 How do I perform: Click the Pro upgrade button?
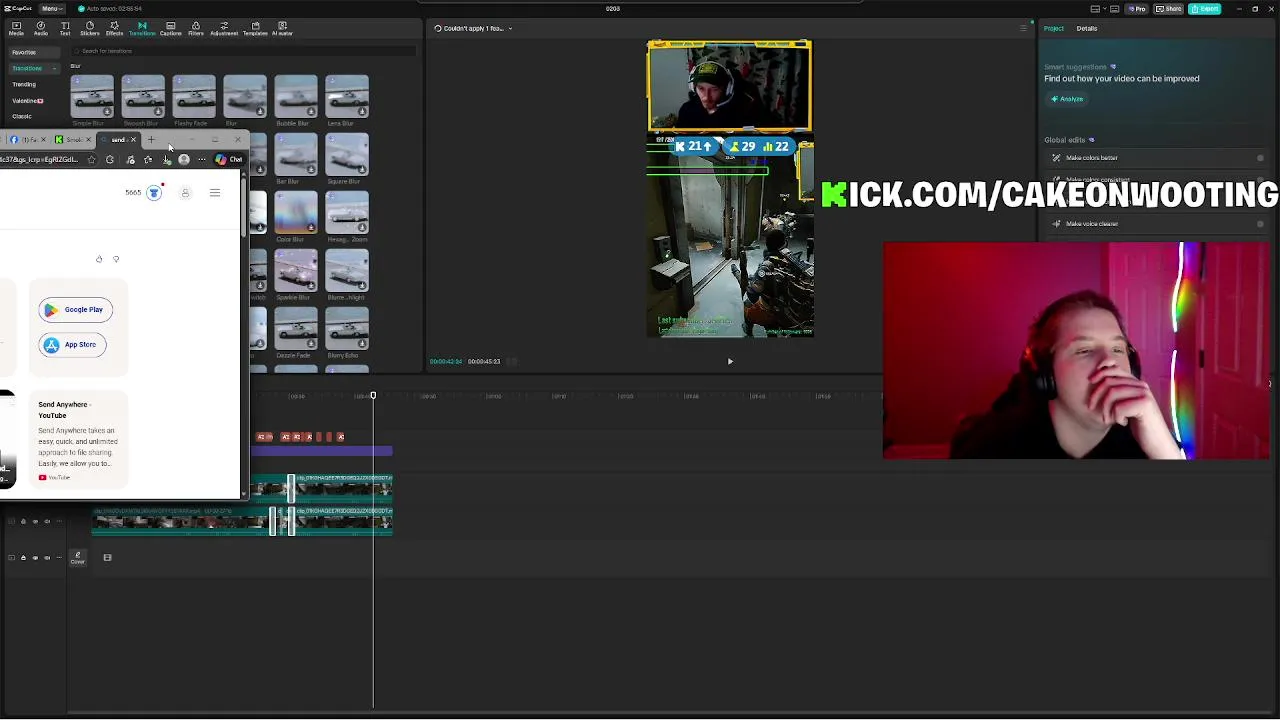[1137, 9]
